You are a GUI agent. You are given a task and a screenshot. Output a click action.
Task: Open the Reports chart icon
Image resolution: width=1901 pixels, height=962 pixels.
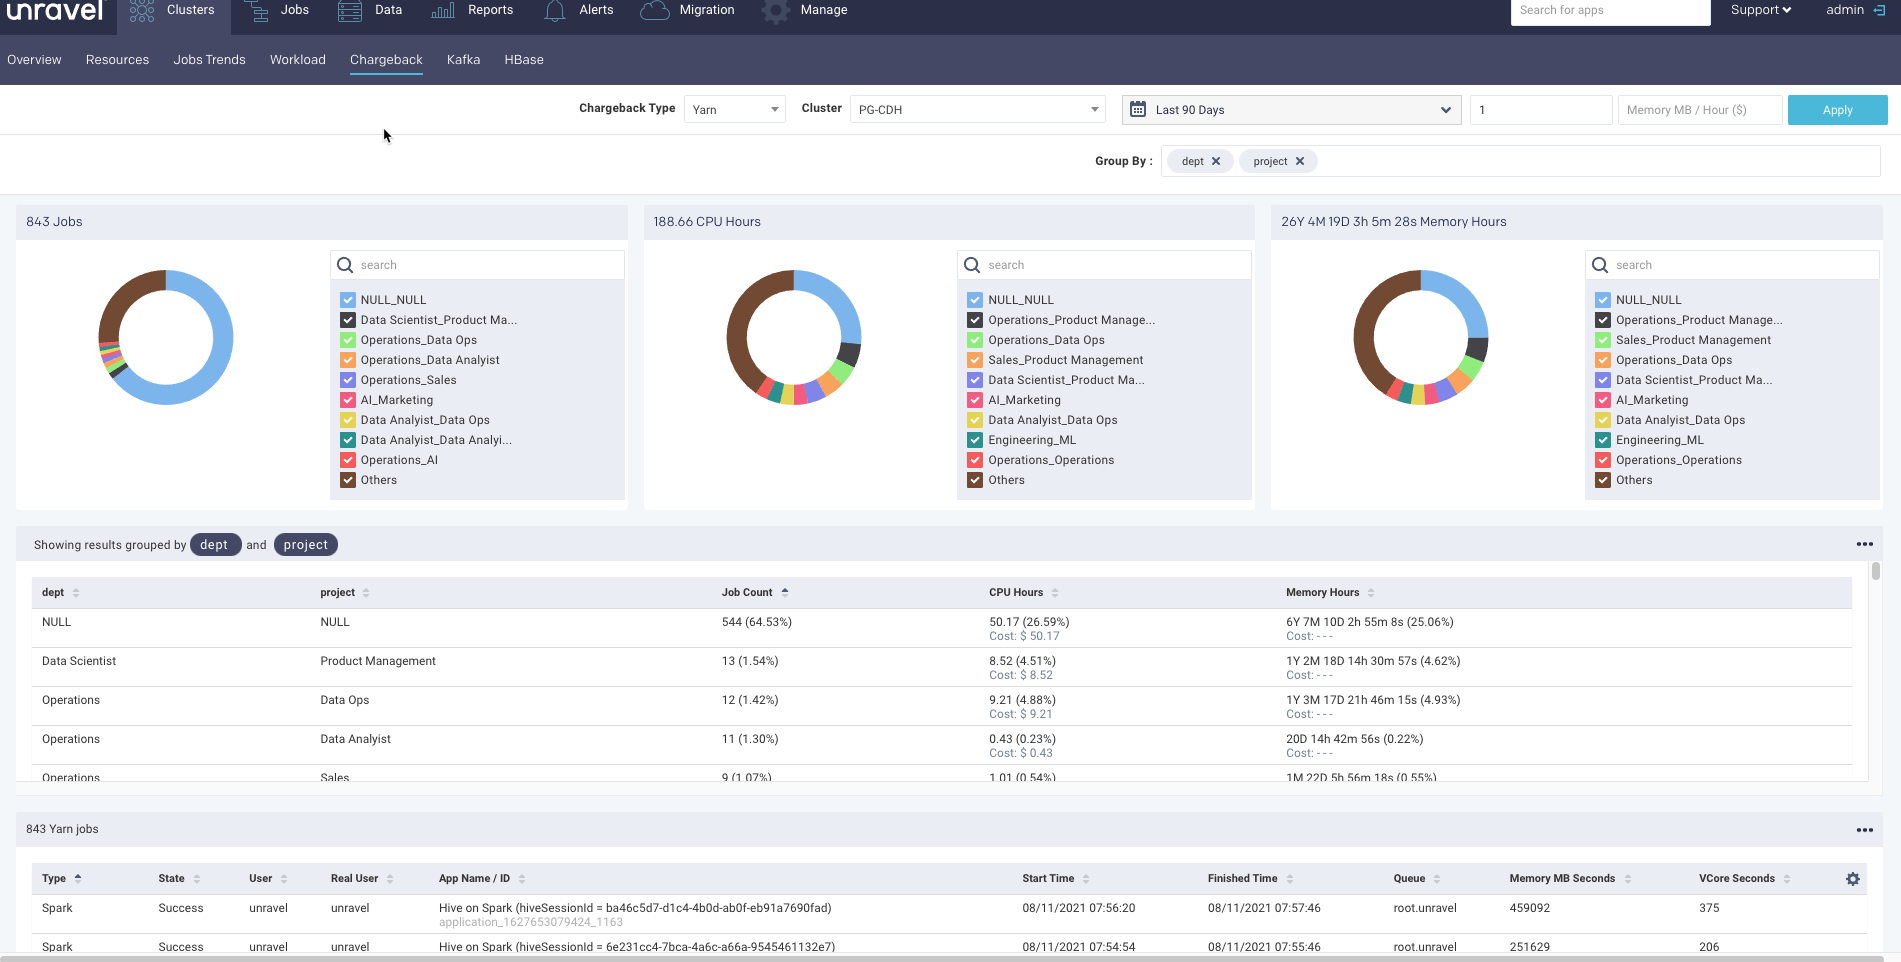[x=443, y=11]
